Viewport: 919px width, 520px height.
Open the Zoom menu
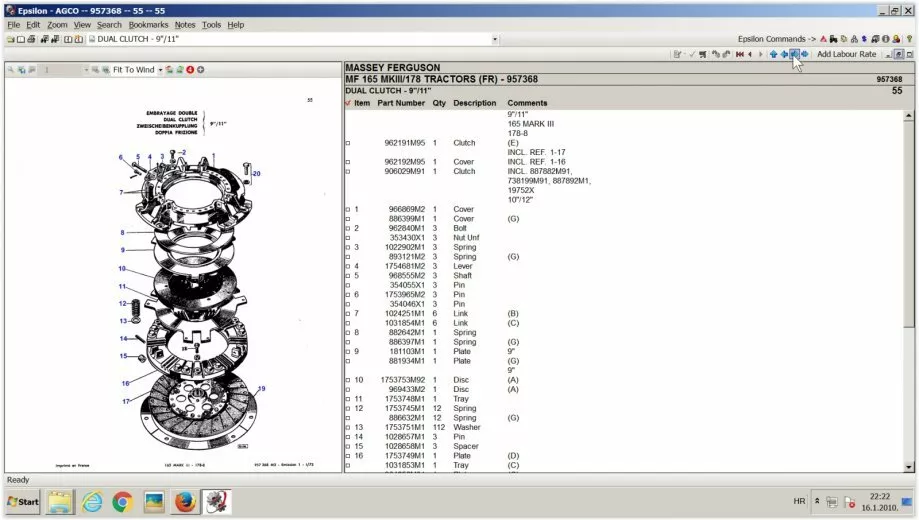(57, 25)
